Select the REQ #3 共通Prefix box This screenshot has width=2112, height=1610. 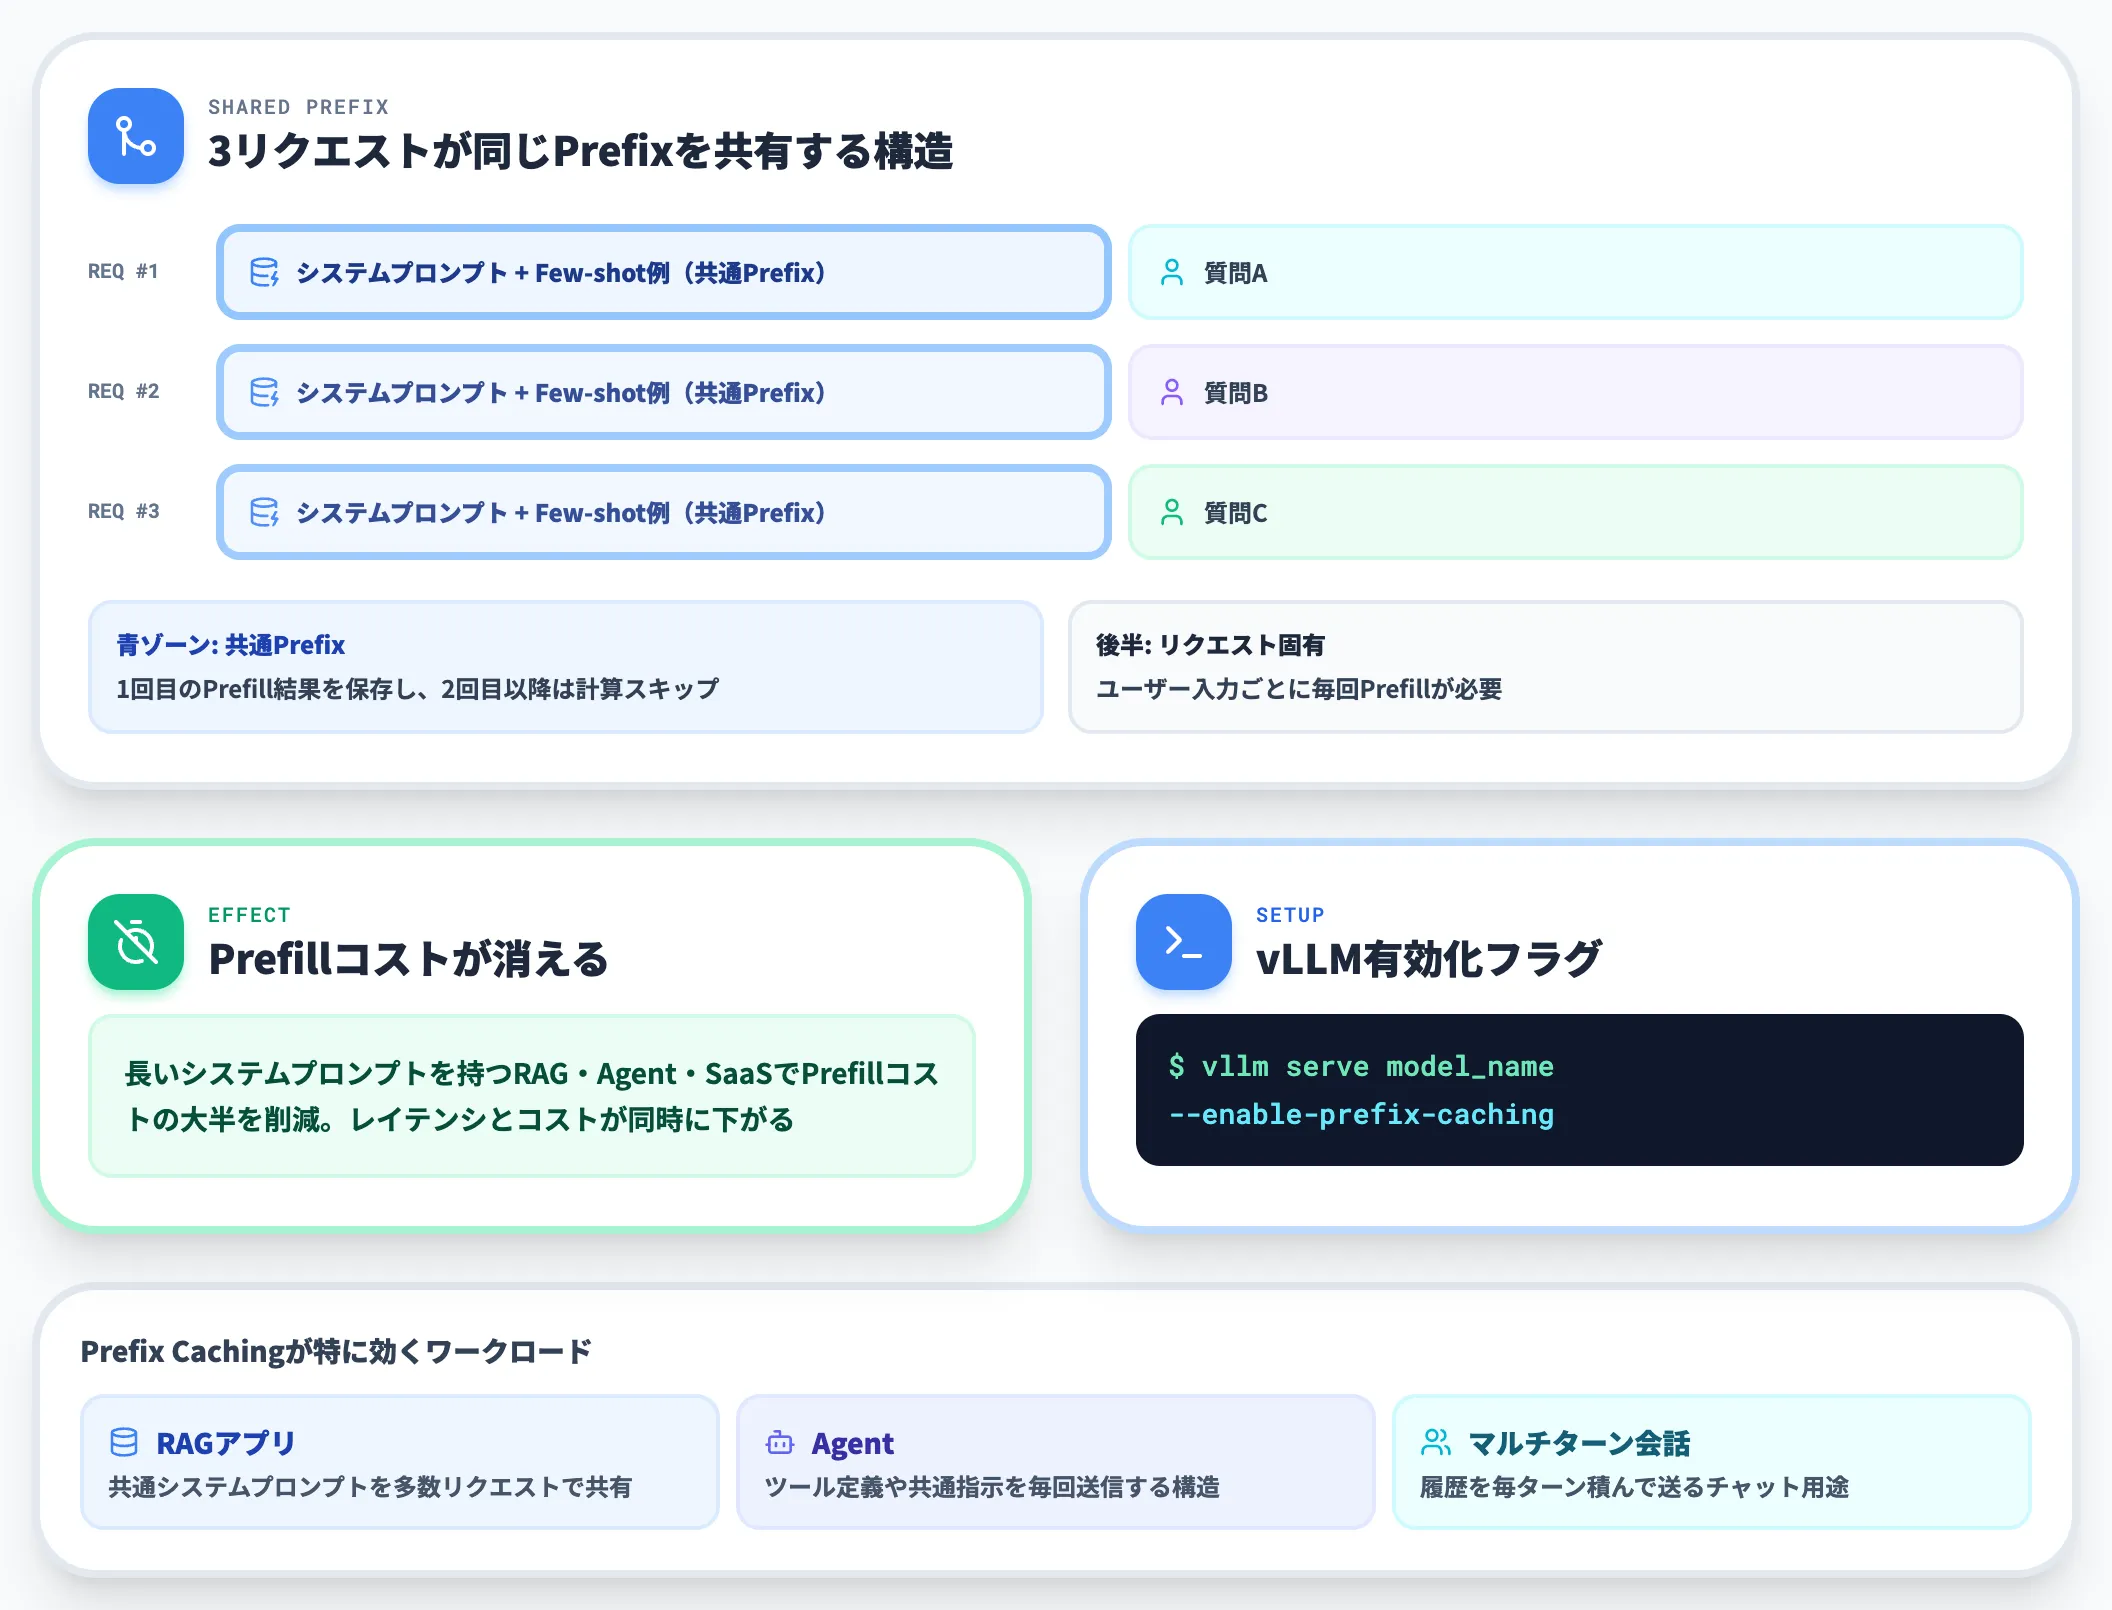coord(664,512)
